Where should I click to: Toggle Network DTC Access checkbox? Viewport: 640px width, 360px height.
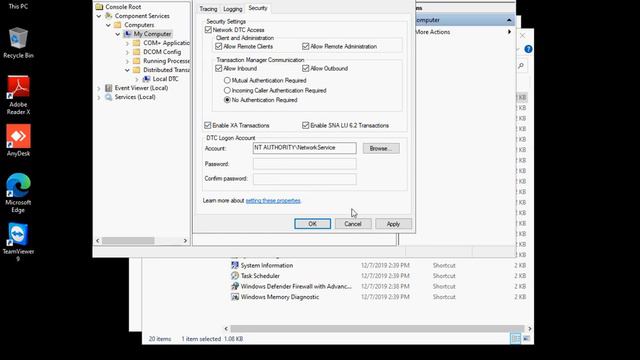coord(208,30)
